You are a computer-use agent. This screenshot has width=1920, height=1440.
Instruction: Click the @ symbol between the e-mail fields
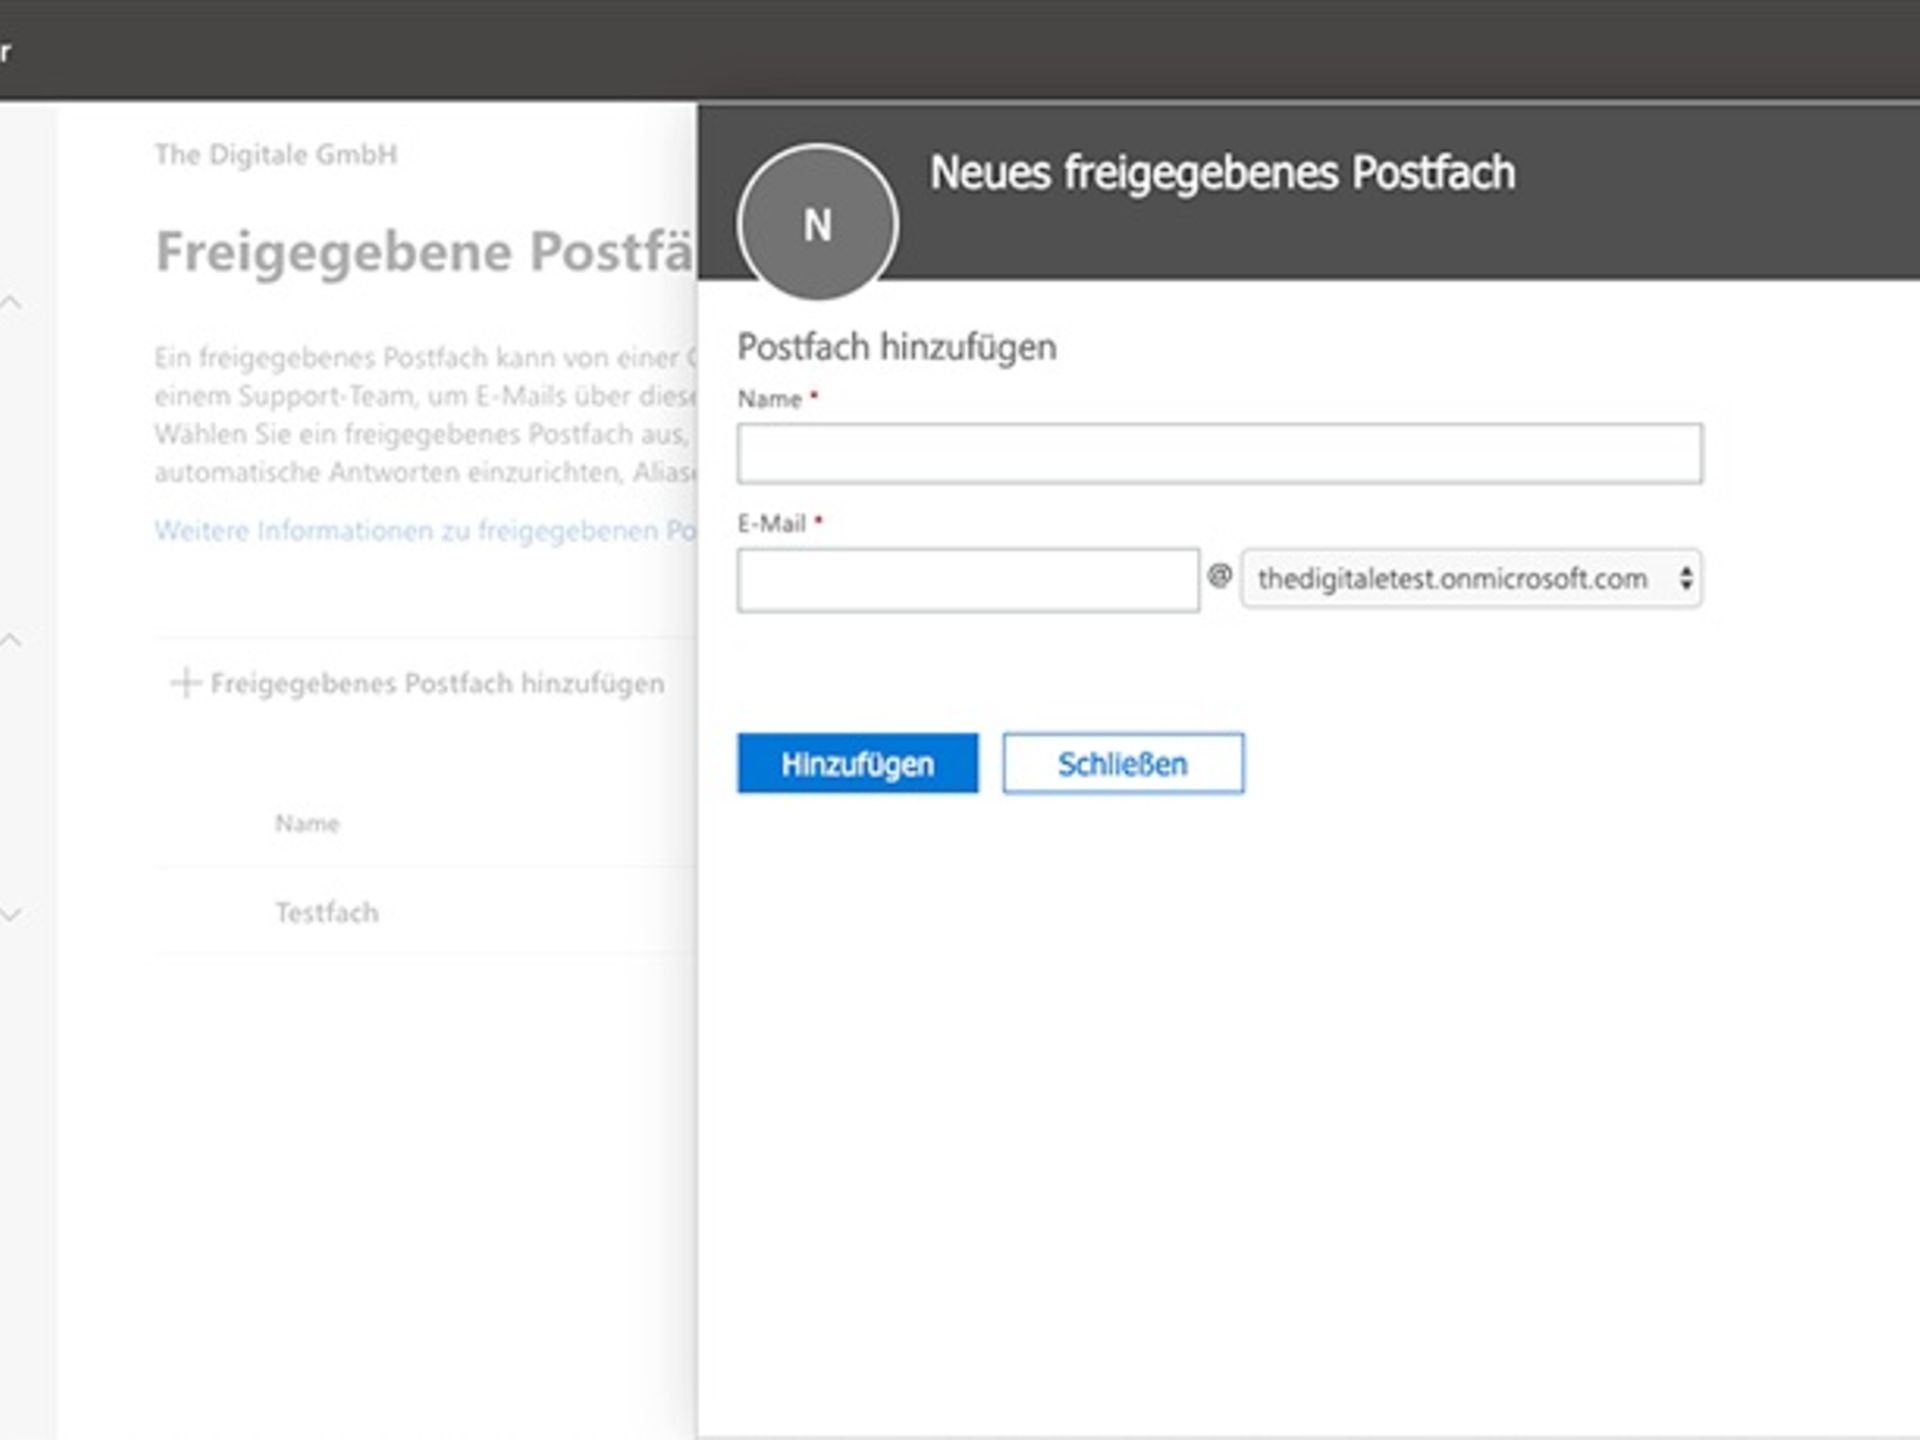(1220, 578)
